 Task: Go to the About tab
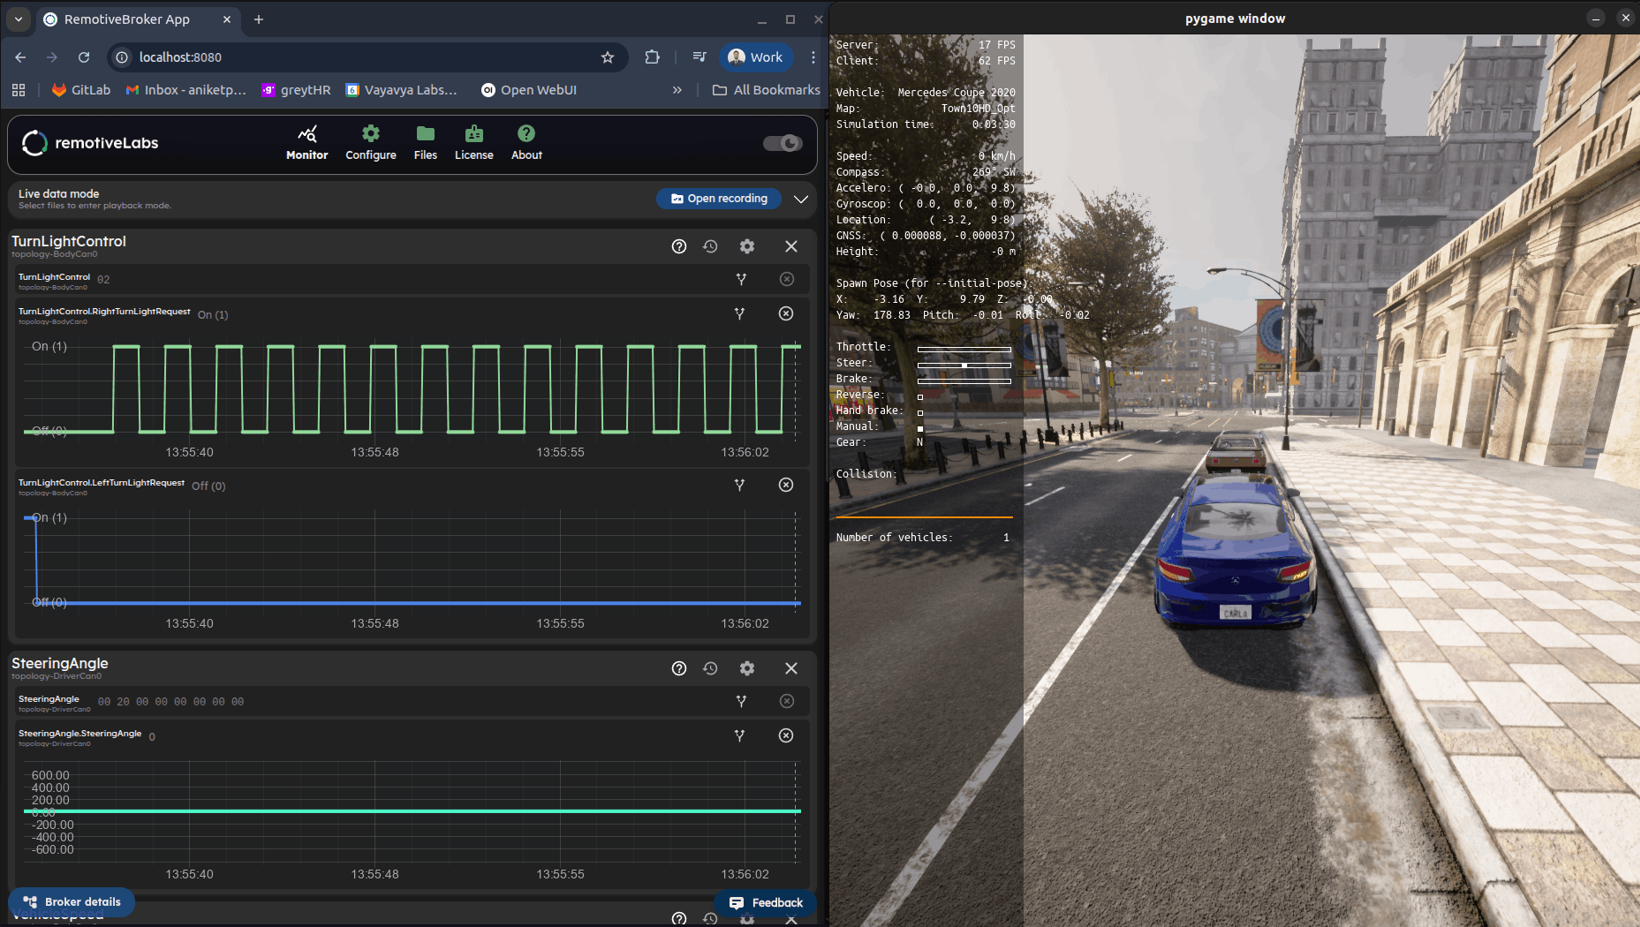click(x=526, y=143)
